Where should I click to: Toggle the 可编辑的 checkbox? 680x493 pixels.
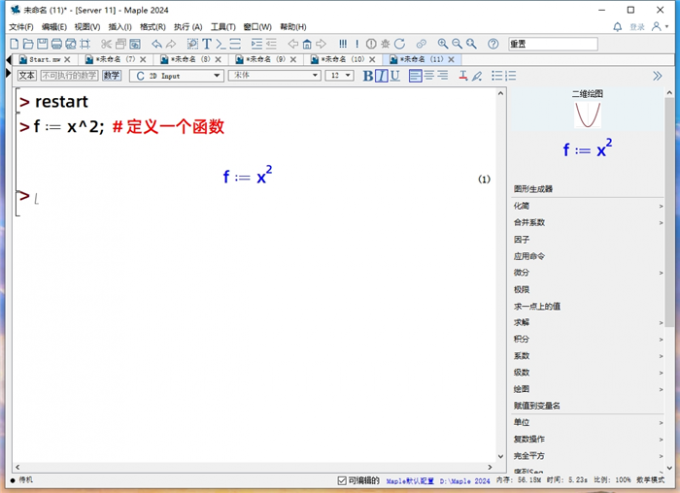coord(342,481)
